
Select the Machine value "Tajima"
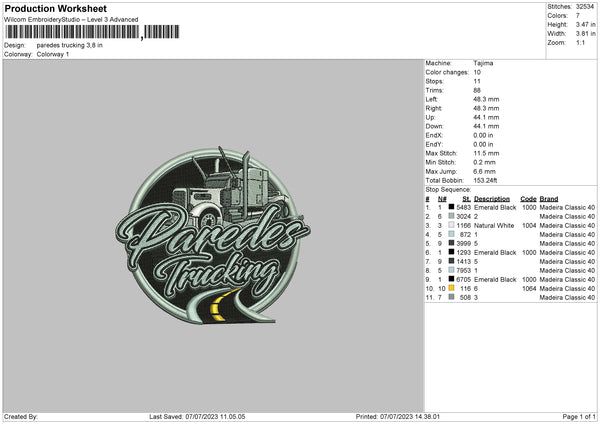(x=483, y=63)
